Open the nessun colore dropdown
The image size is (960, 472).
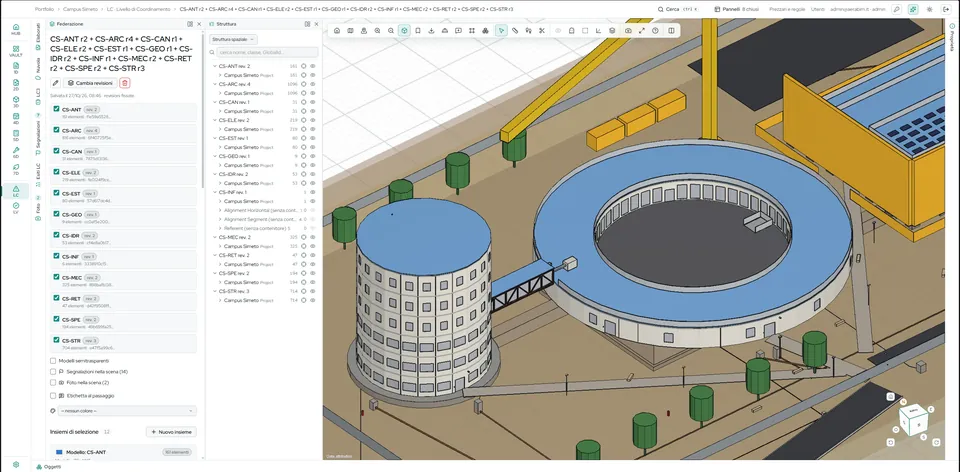click(127, 410)
